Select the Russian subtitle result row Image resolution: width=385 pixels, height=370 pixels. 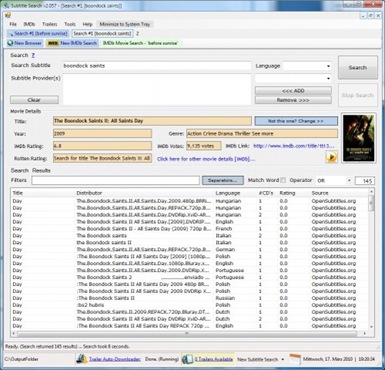coord(190,298)
